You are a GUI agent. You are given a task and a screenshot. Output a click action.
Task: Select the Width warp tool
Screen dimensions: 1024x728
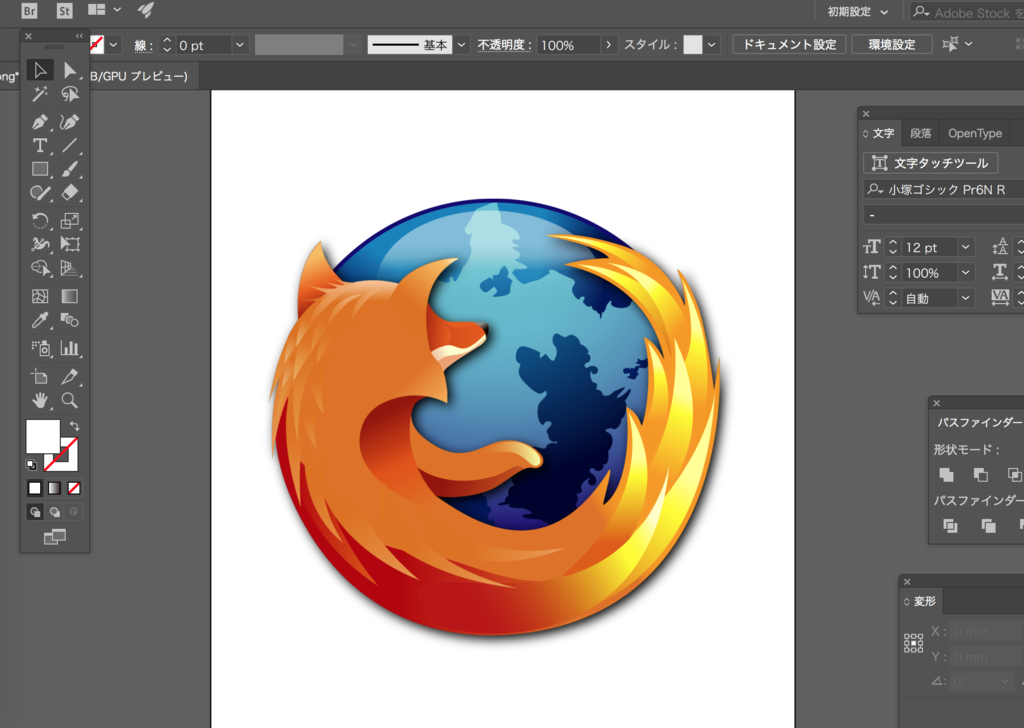coord(40,244)
